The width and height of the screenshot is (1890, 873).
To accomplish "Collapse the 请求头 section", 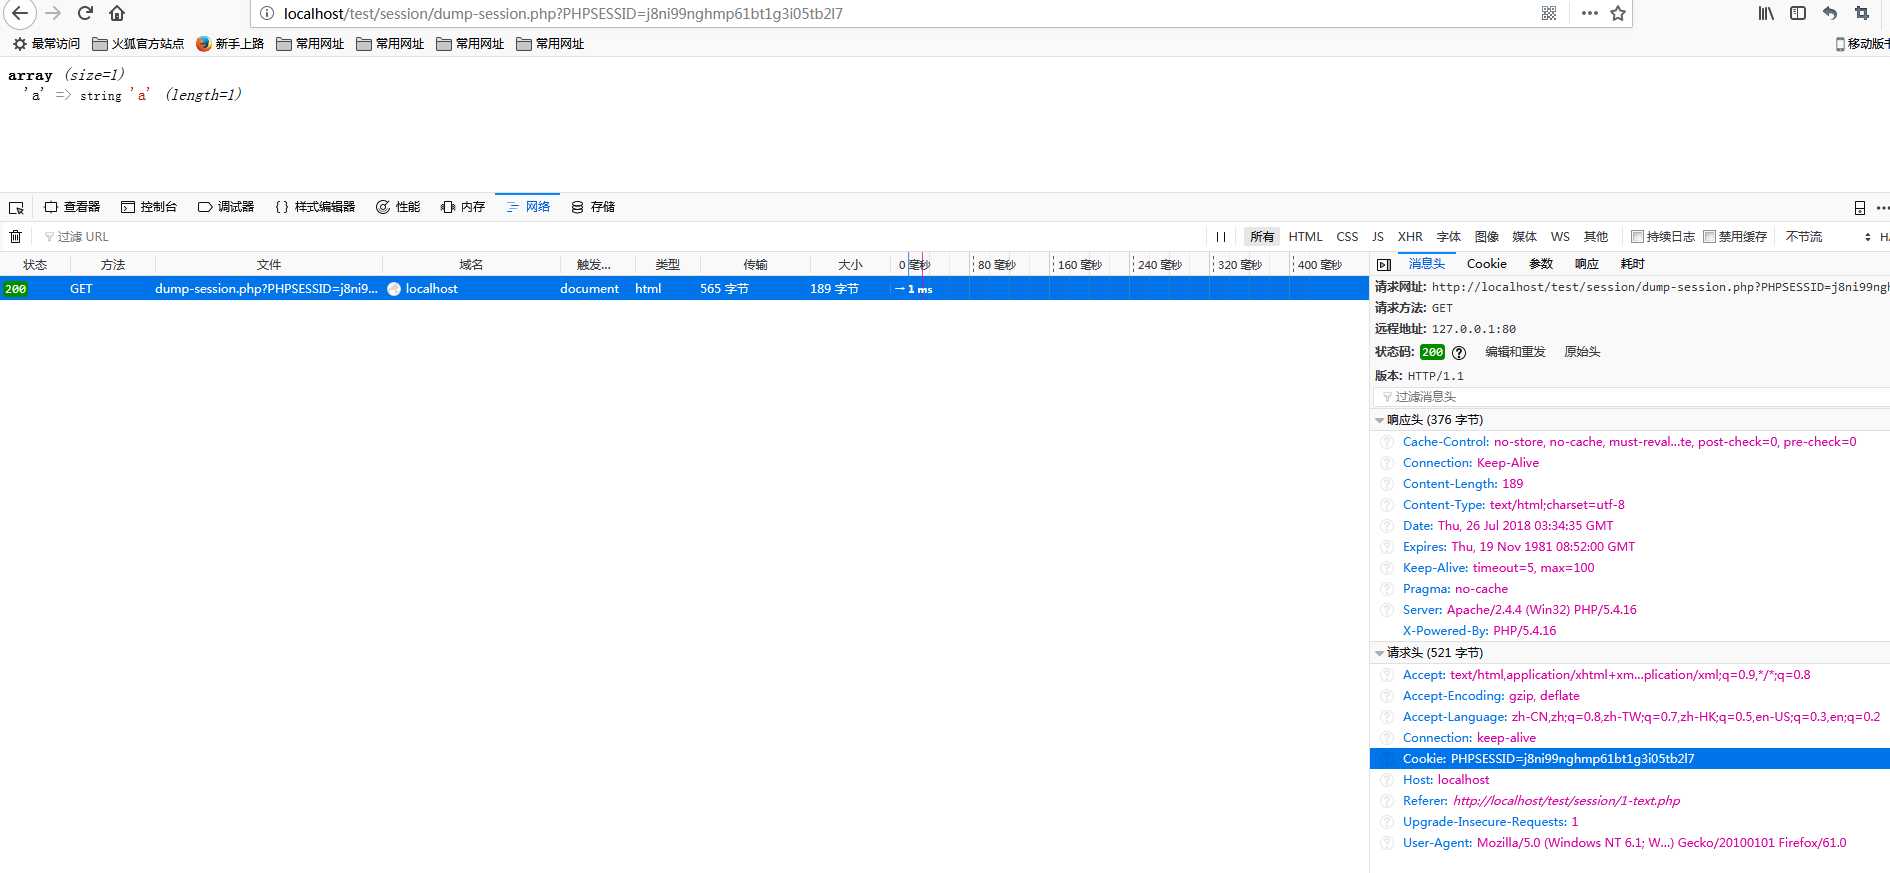I will pos(1380,653).
